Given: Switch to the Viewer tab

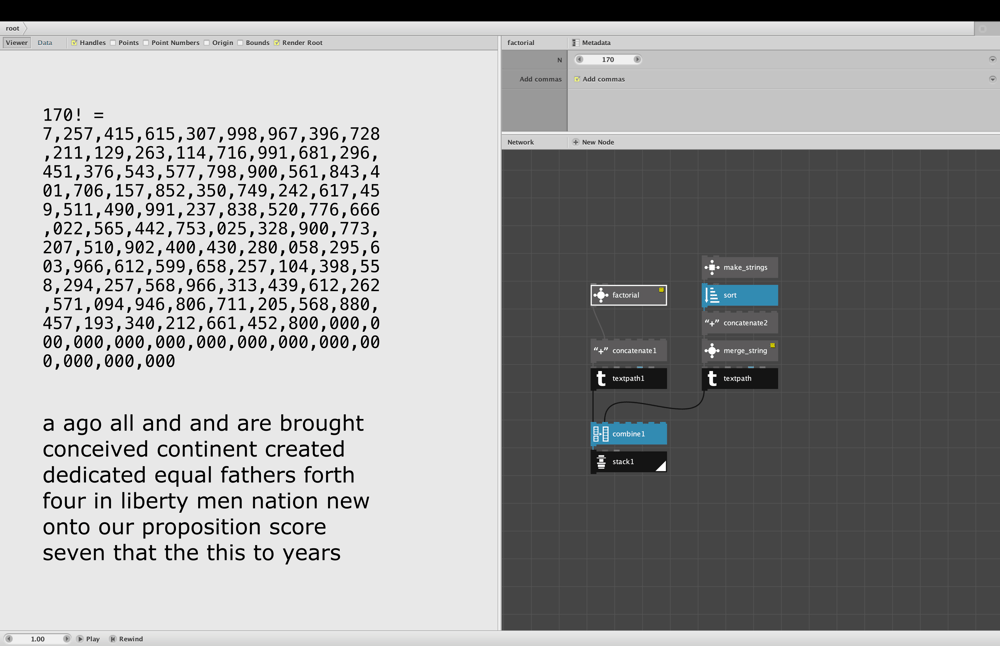Looking at the screenshot, I should coord(17,43).
